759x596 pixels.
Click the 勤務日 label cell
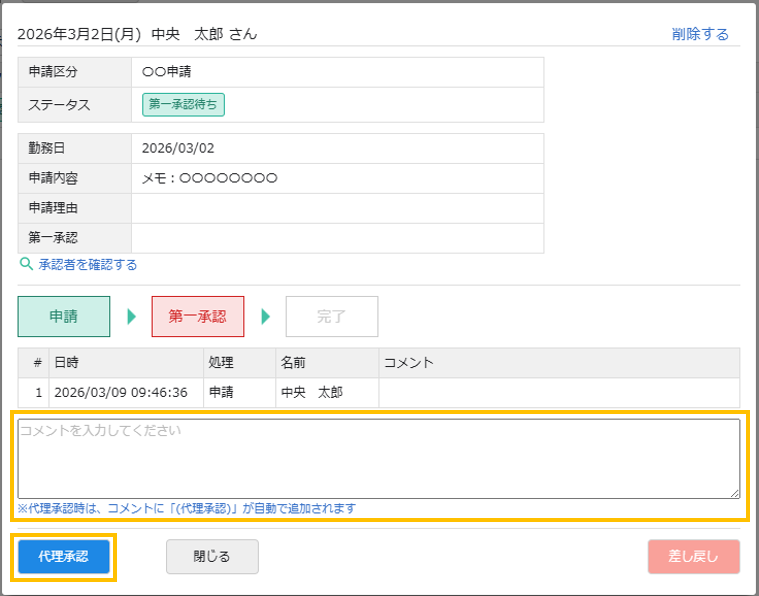(x=75, y=148)
